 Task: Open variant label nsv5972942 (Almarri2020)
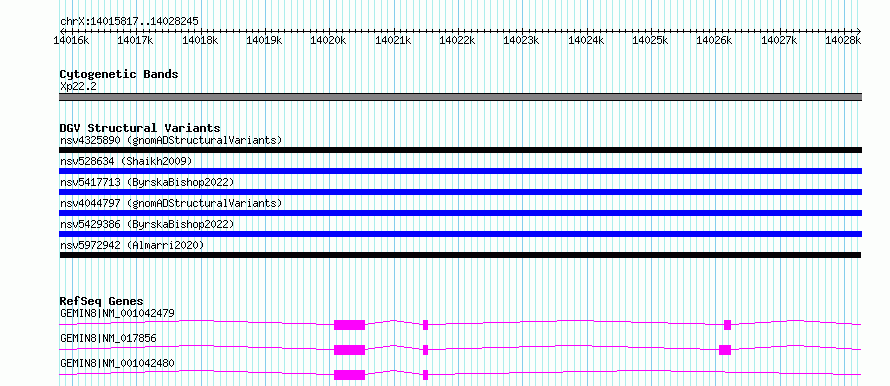coord(132,245)
